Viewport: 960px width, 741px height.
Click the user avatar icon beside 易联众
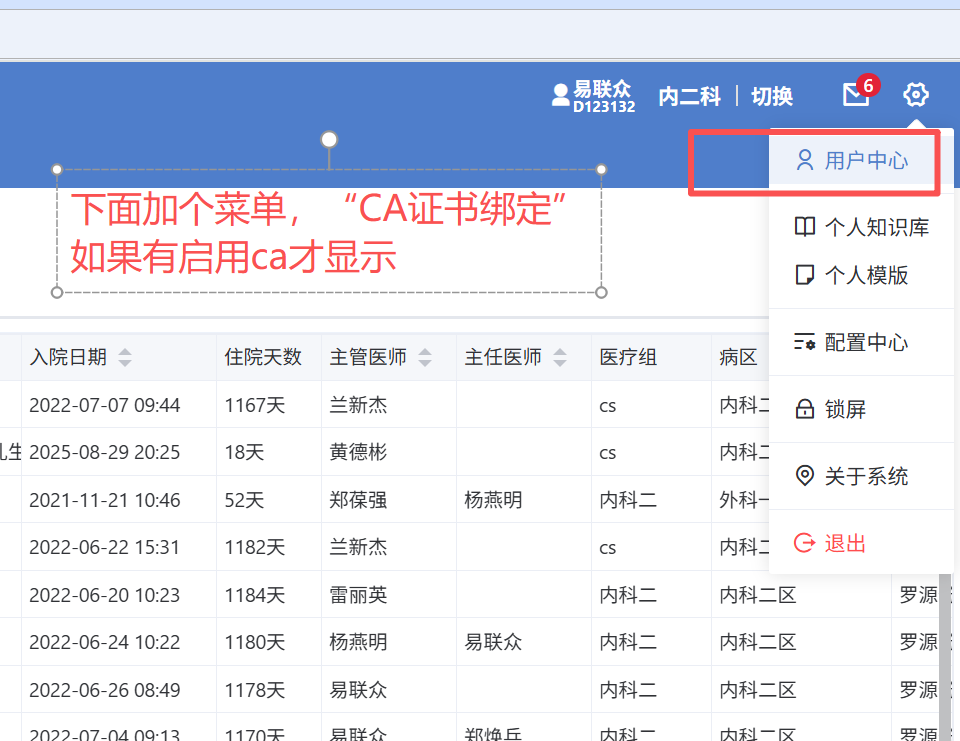point(560,95)
